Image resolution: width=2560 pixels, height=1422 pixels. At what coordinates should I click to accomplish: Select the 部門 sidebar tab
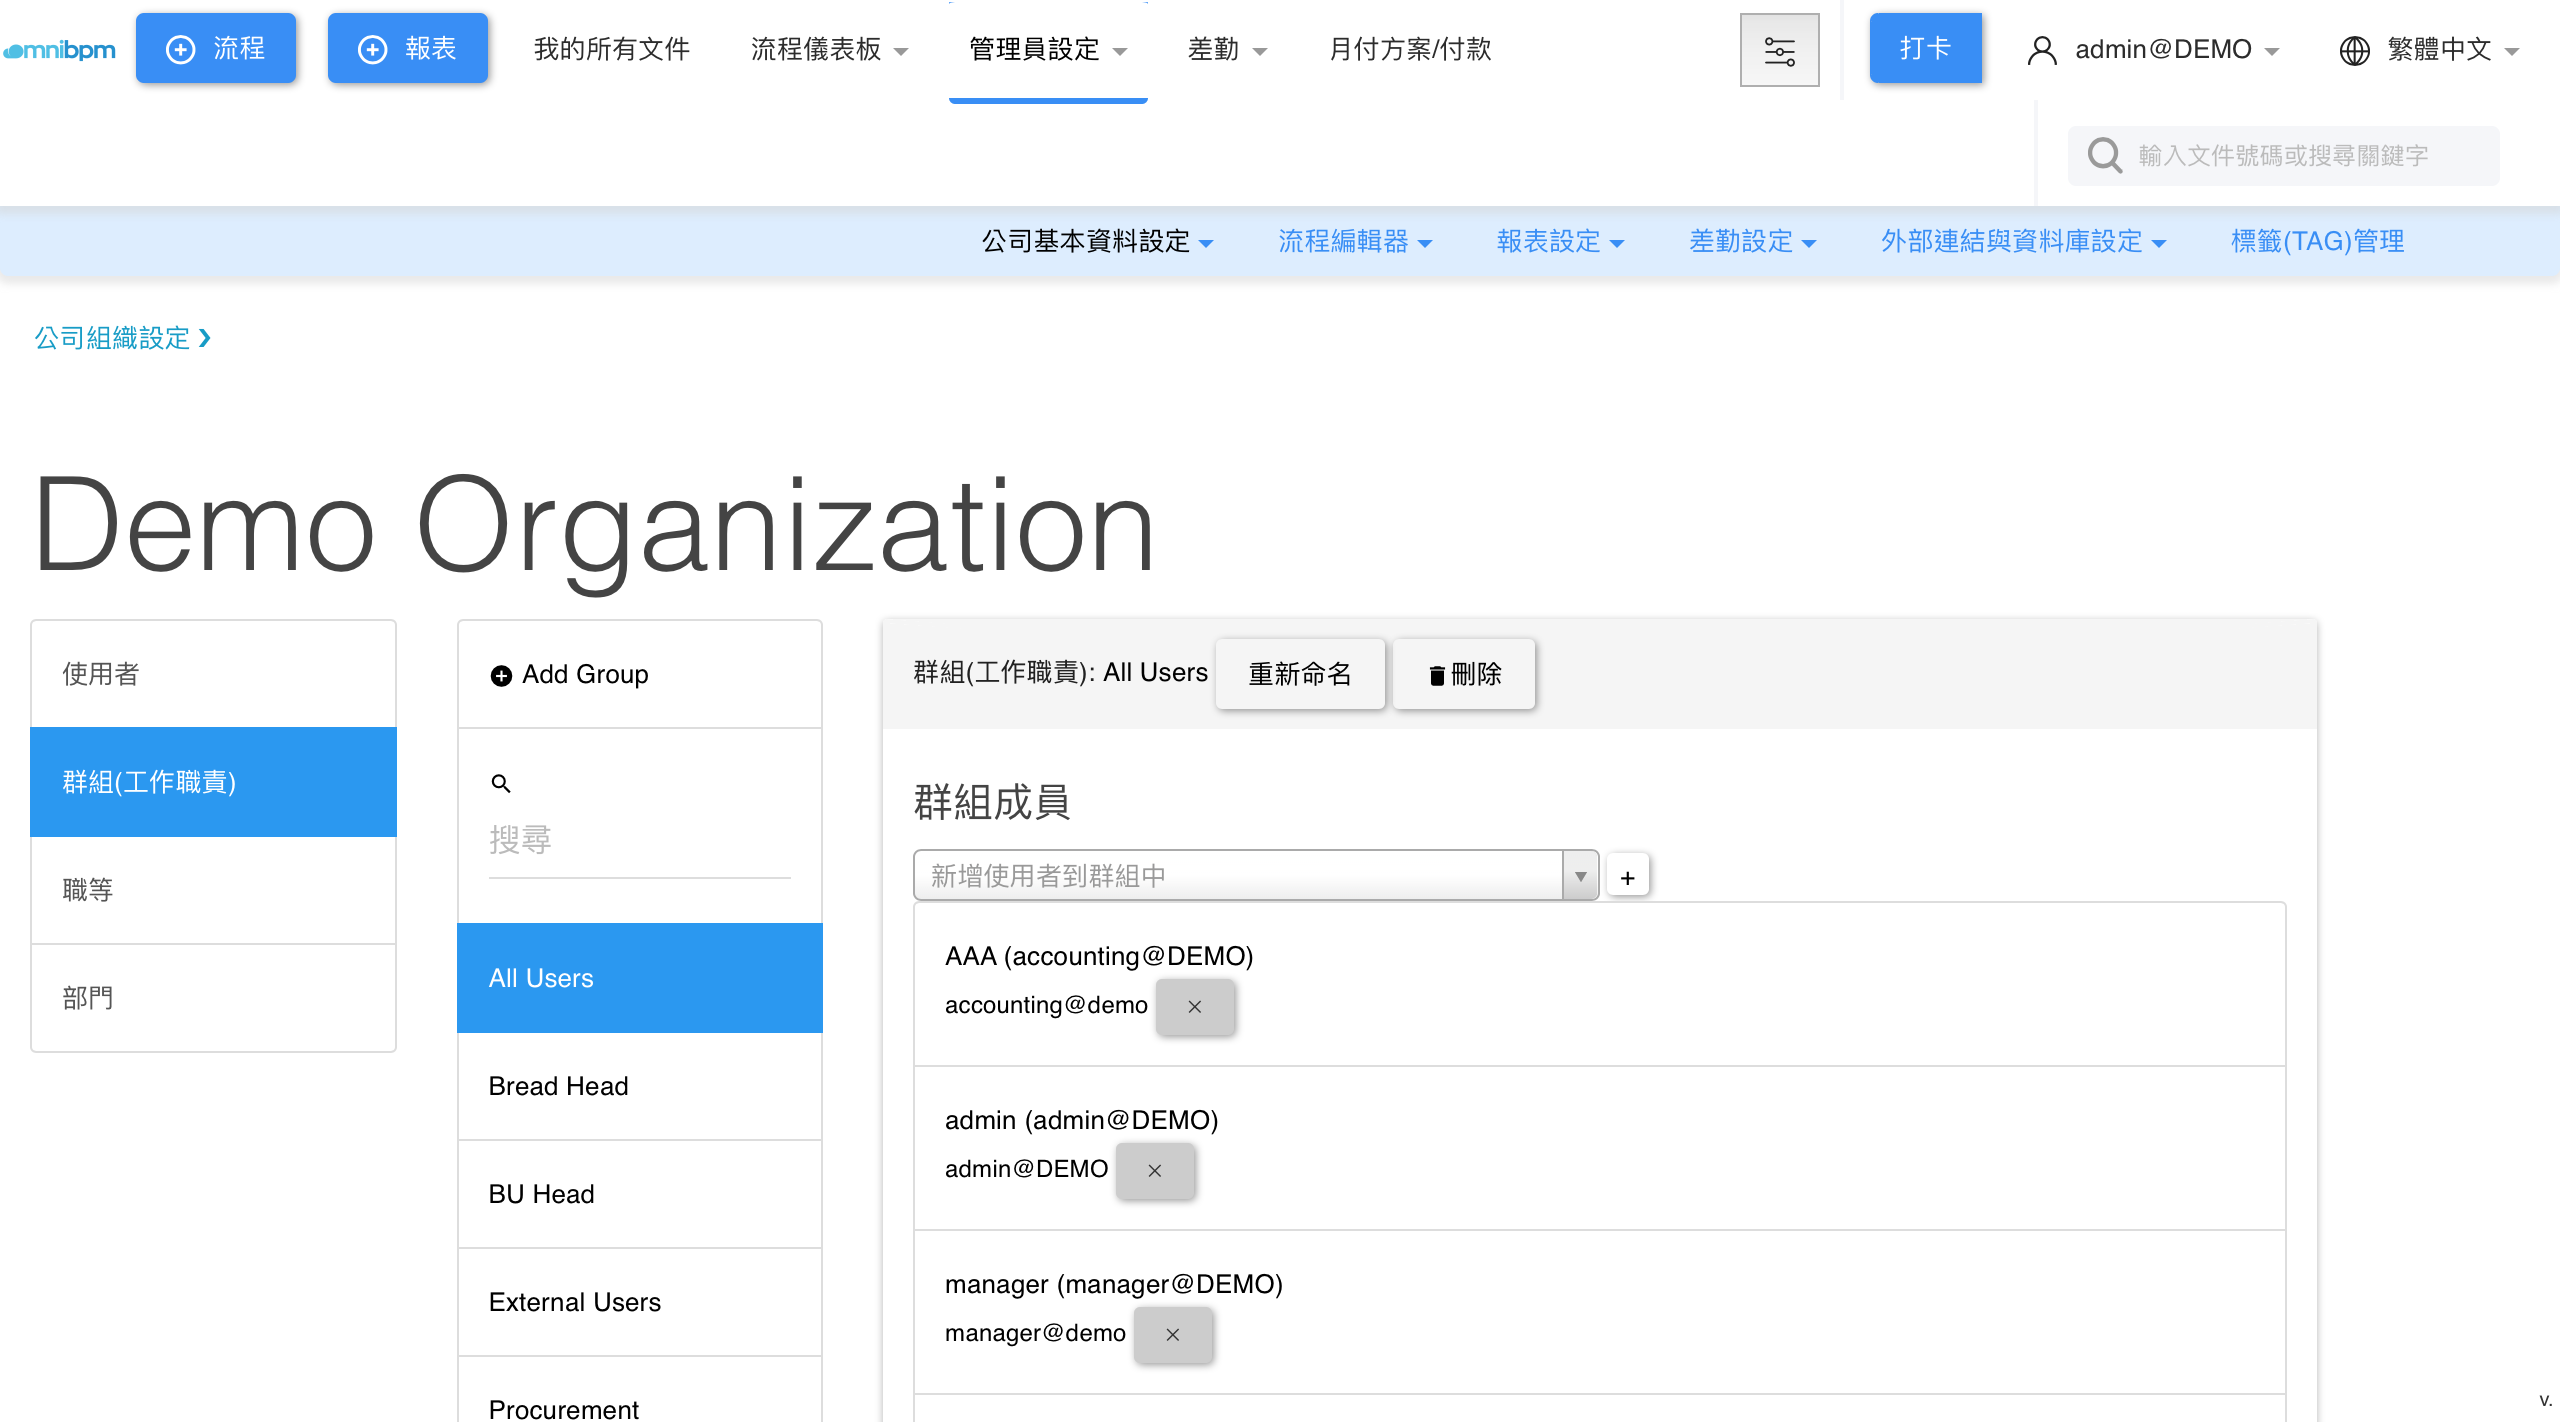tap(214, 998)
